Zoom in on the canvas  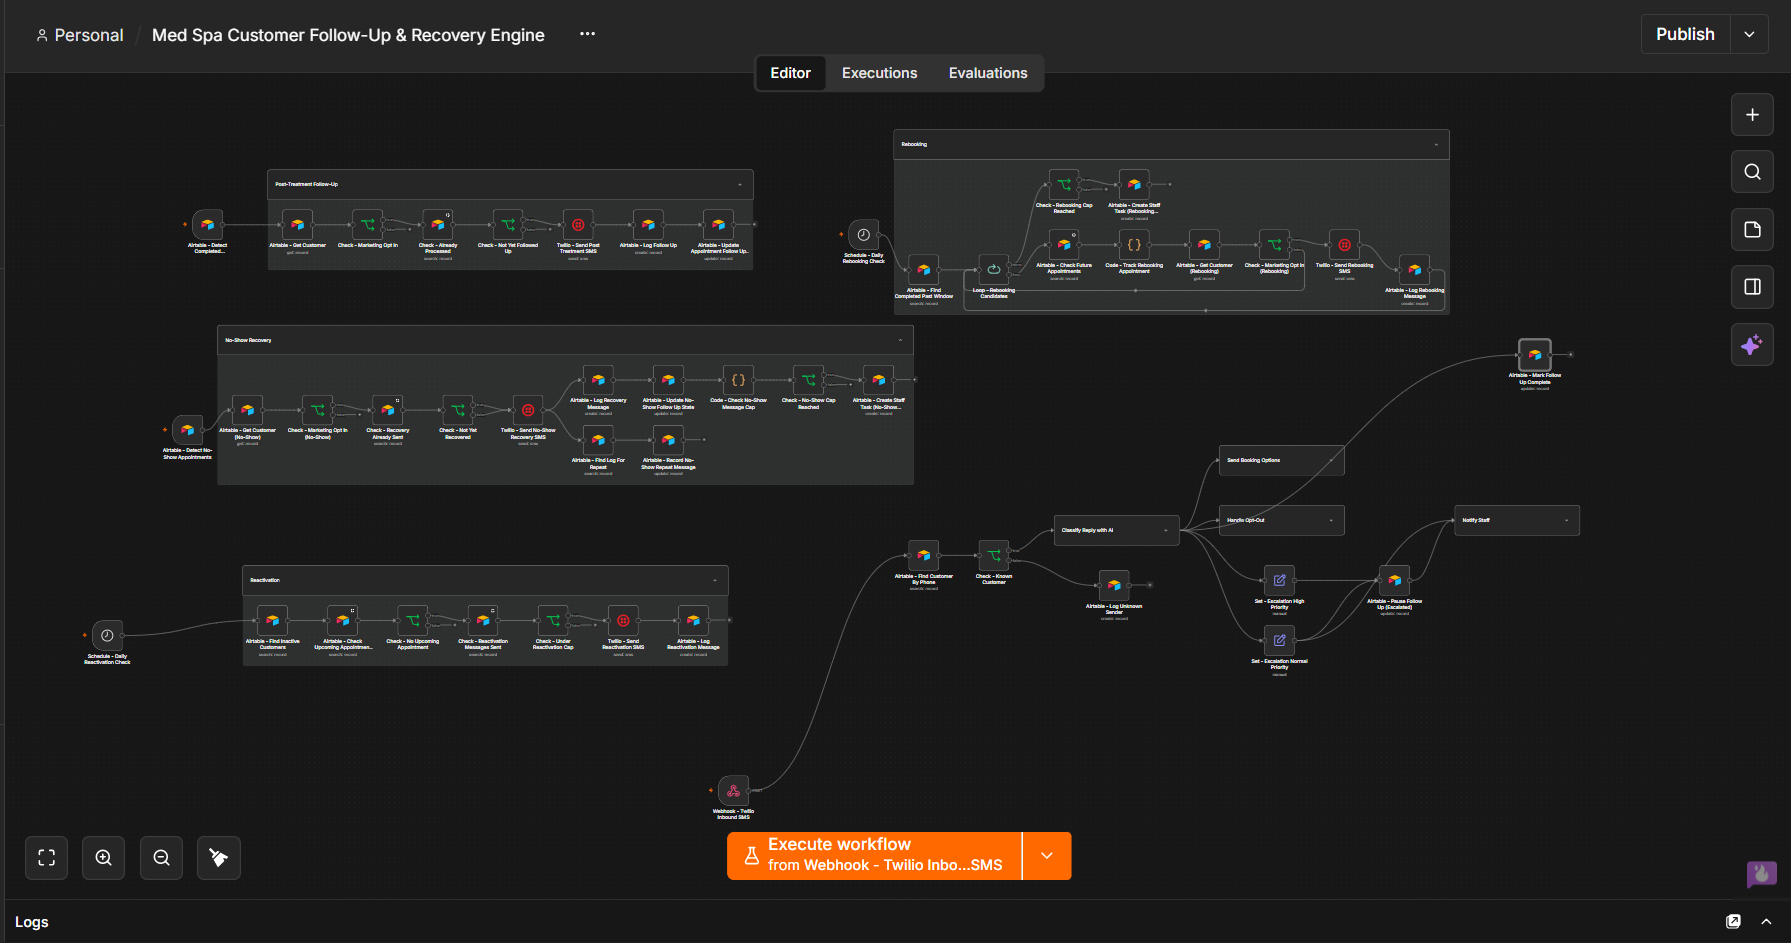pos(104,858)
